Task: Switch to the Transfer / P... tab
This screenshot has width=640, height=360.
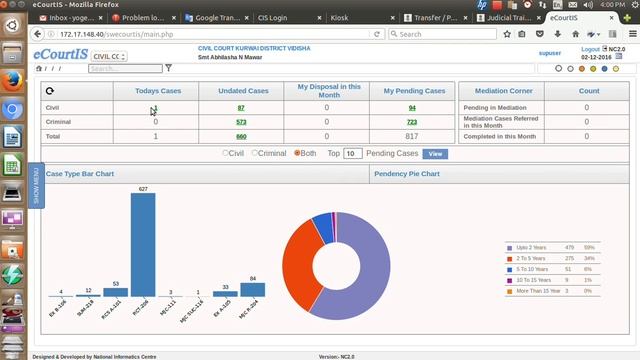Action: click(436, 18)
